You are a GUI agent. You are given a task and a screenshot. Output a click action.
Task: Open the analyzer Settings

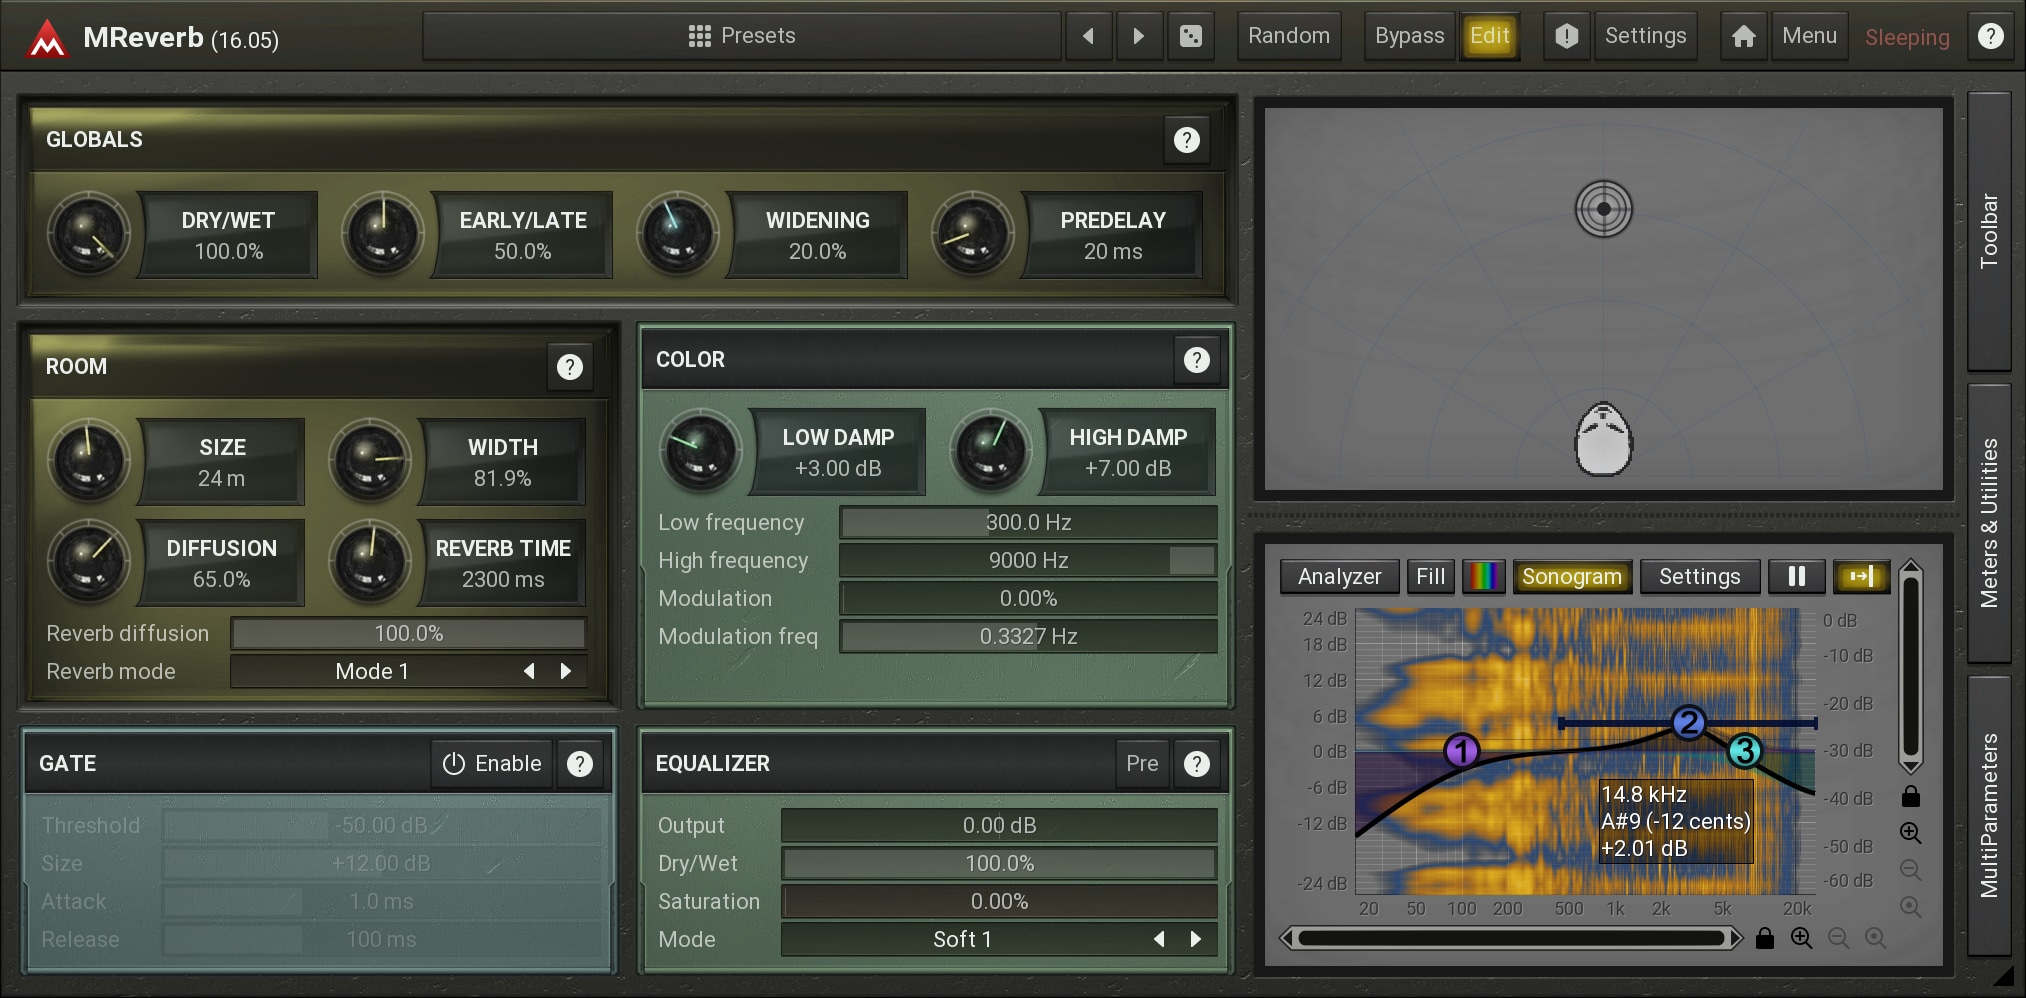click(1699, 577)
